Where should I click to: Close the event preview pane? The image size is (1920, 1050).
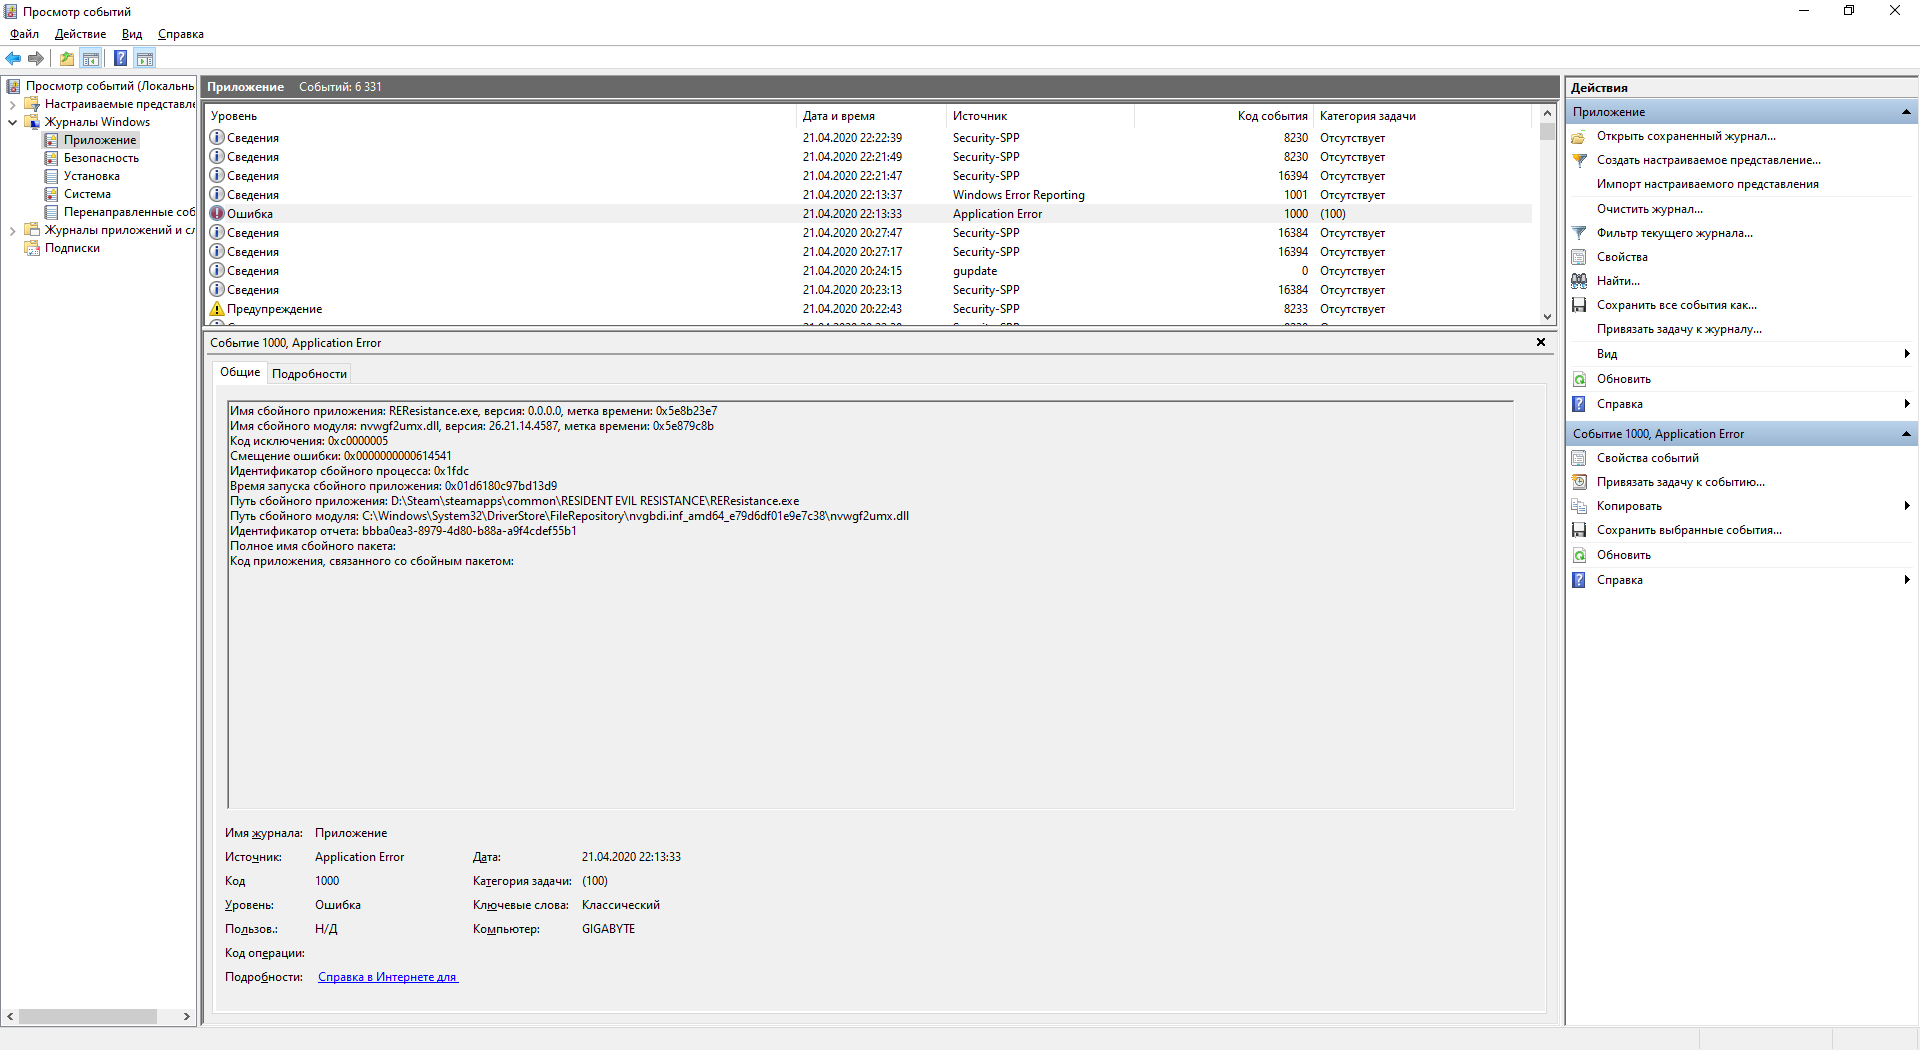1541,342
